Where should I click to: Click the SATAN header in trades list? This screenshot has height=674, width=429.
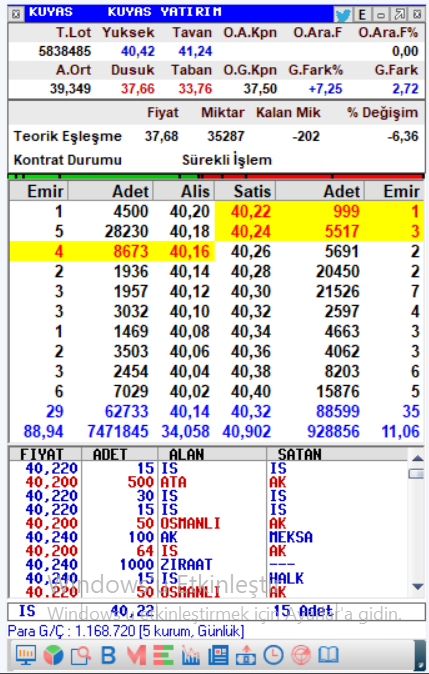300,454
